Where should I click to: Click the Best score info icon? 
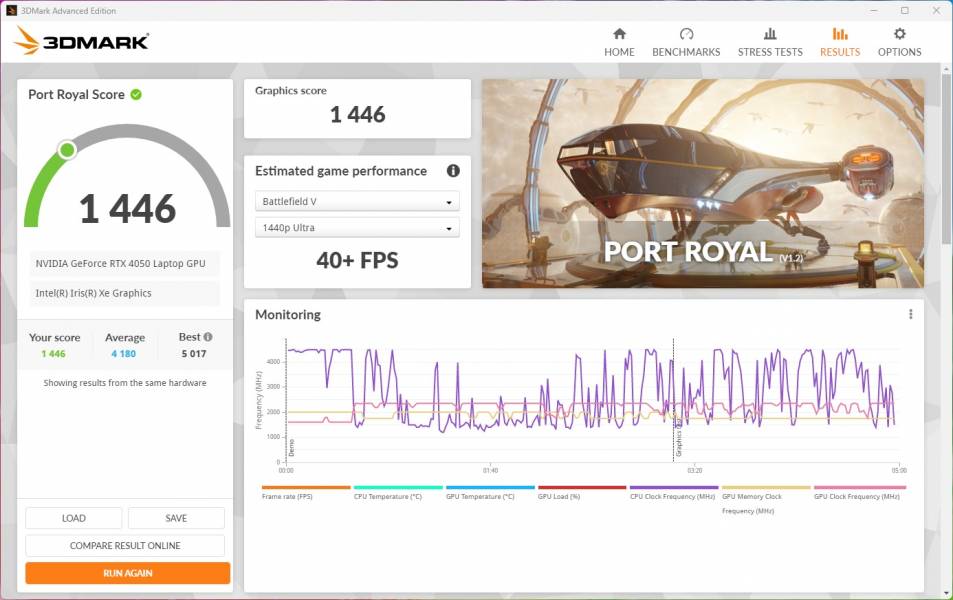(208, 337)
